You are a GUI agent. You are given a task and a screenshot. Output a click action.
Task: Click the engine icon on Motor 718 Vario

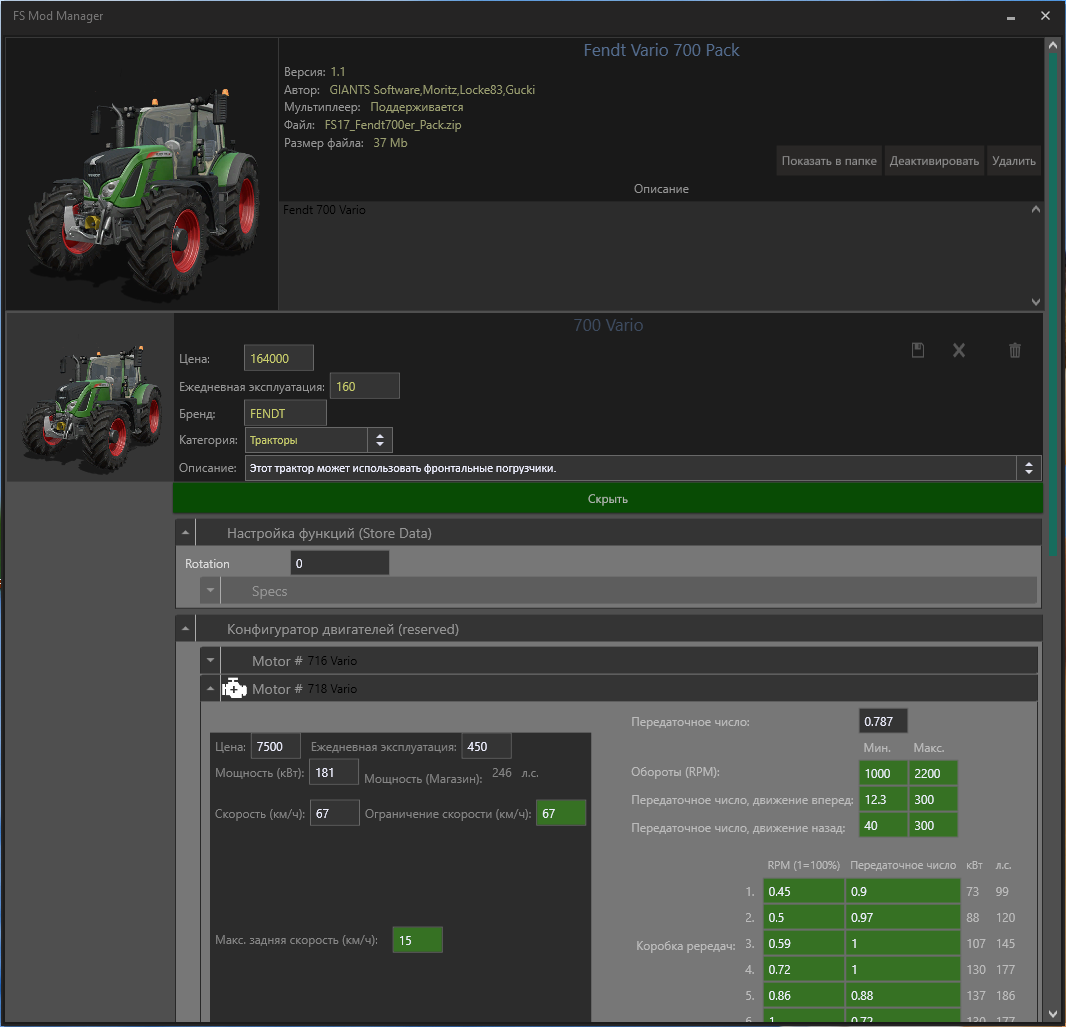click(x=234, y=689)
